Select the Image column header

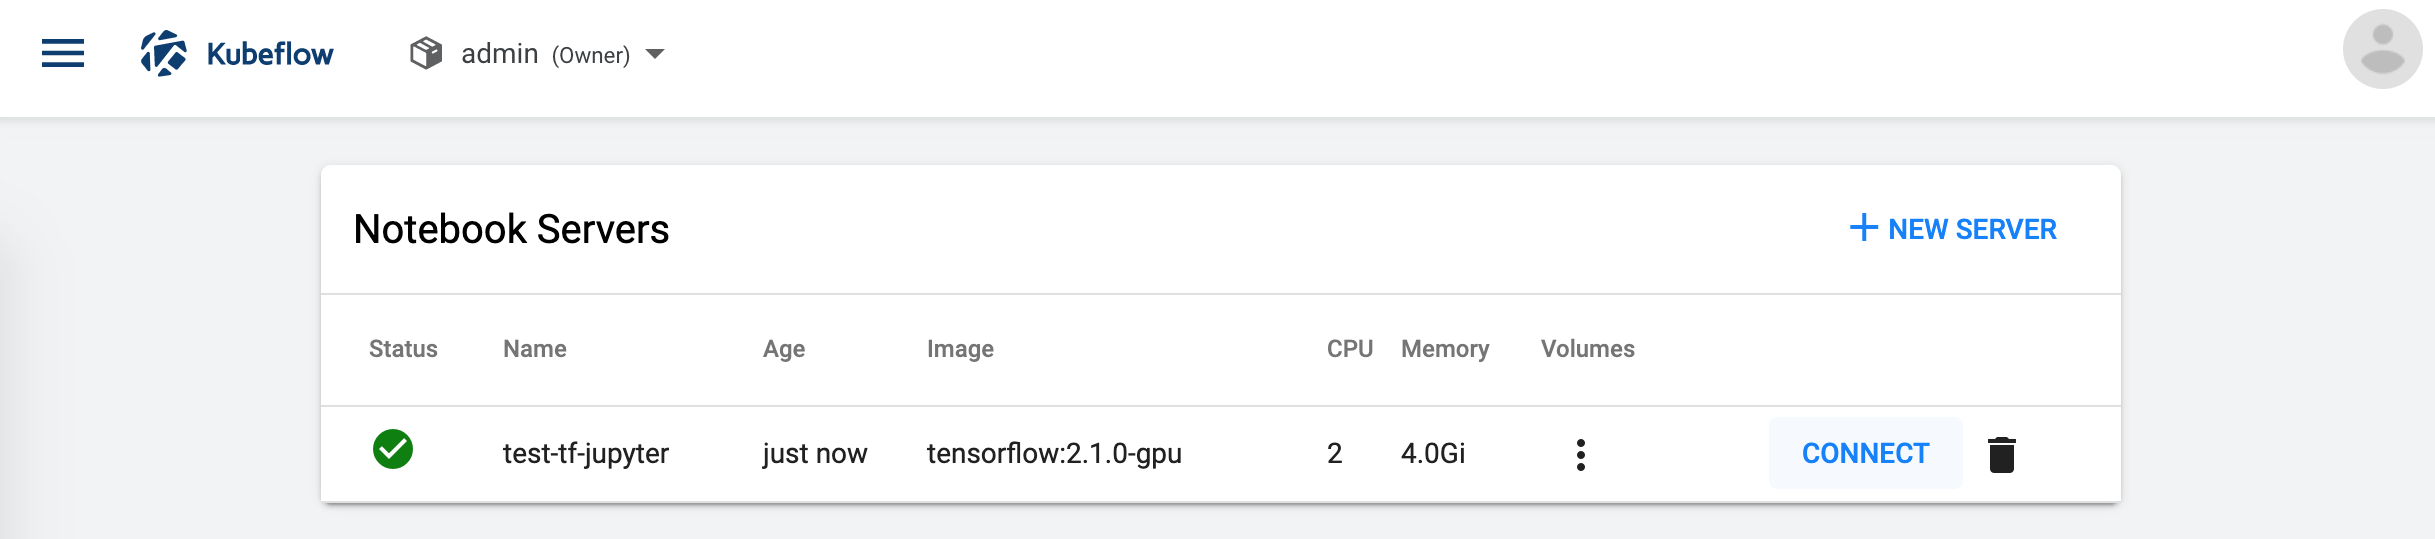coord(960,349)
